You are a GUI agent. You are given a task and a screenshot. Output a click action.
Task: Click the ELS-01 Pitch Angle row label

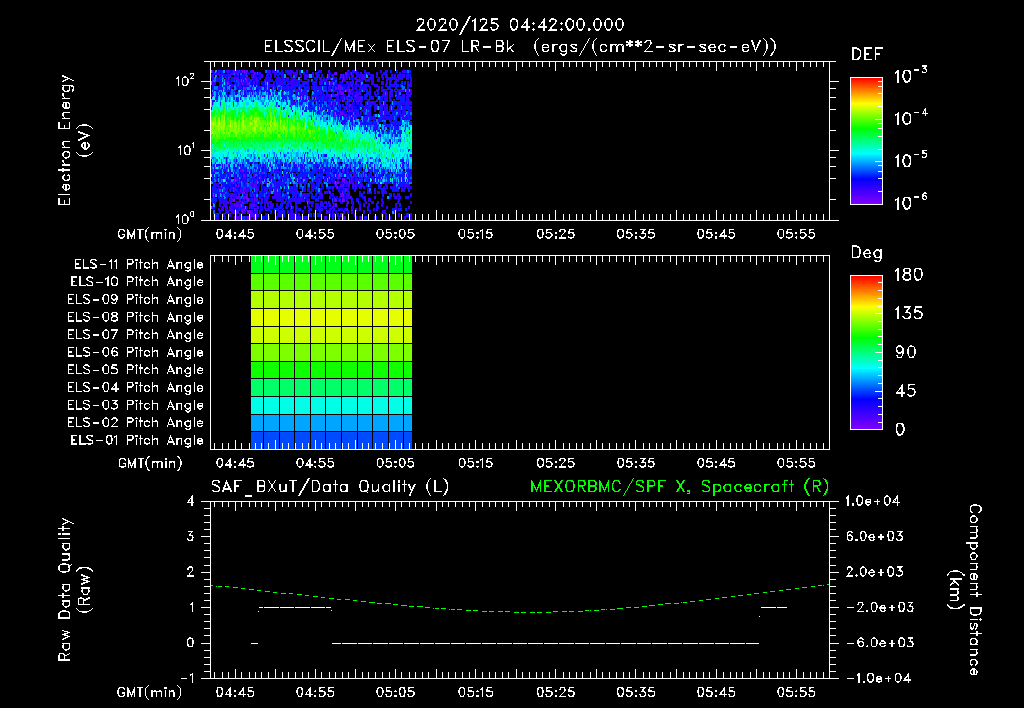tap(137, 440)
